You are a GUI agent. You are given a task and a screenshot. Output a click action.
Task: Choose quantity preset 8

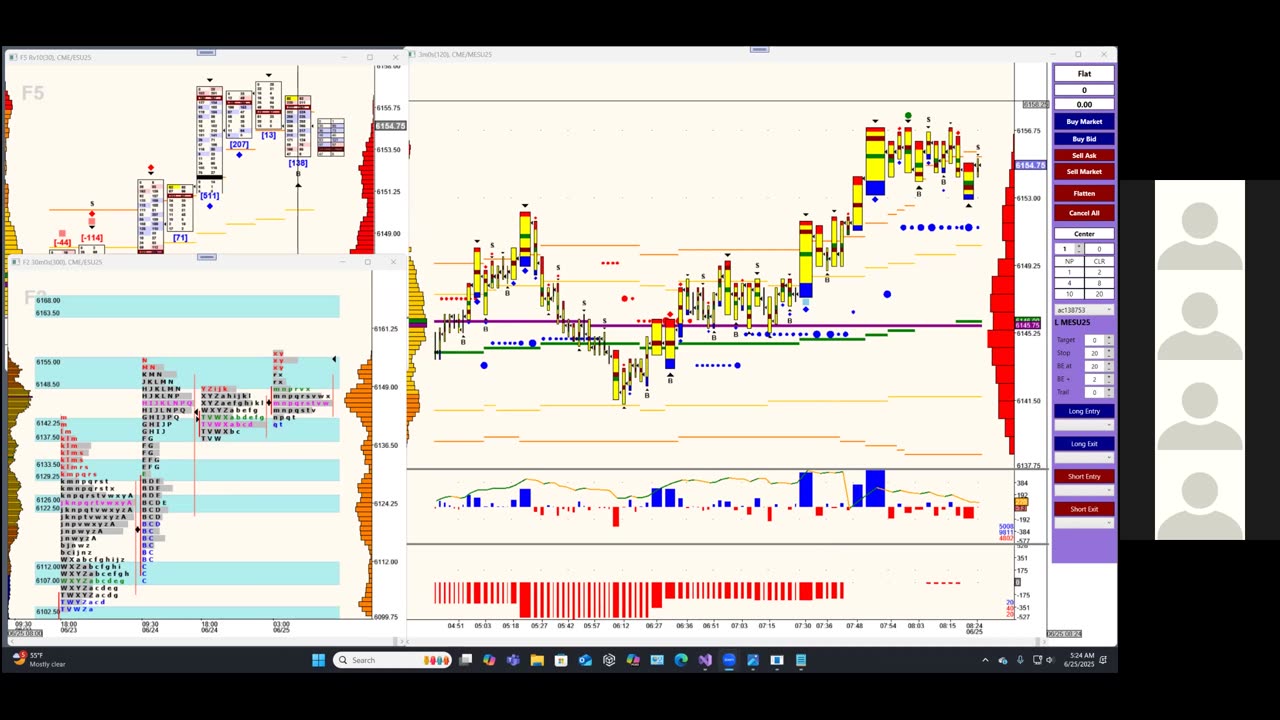(1099, 283)
